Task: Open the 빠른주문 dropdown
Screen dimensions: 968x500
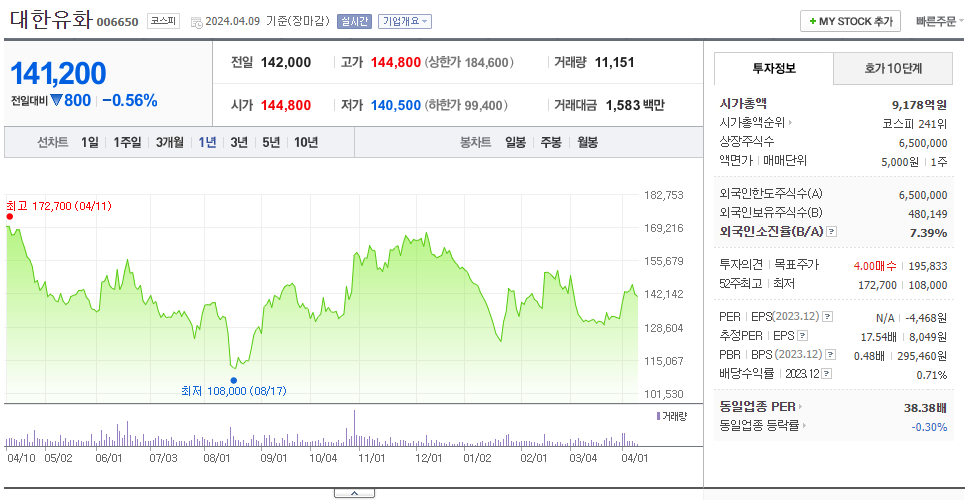Action: [940, 22]
